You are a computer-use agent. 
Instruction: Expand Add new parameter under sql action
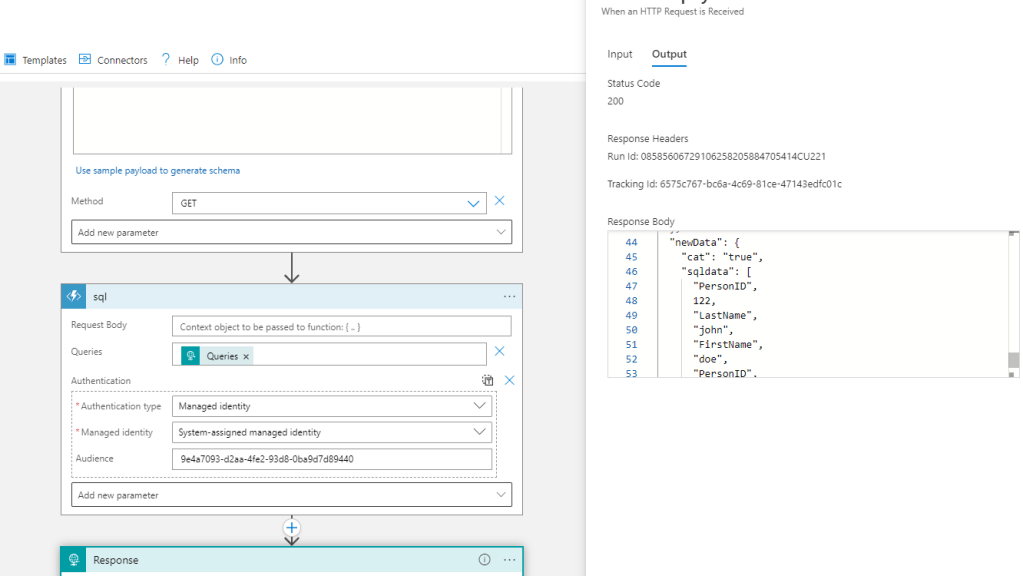tap(291, 495)
